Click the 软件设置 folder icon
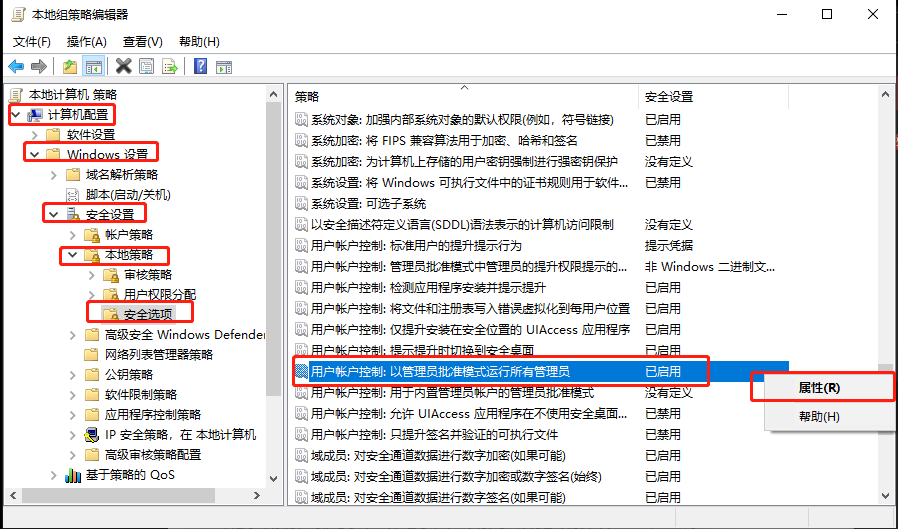898x529 pixels. click(x=53, y=135)
